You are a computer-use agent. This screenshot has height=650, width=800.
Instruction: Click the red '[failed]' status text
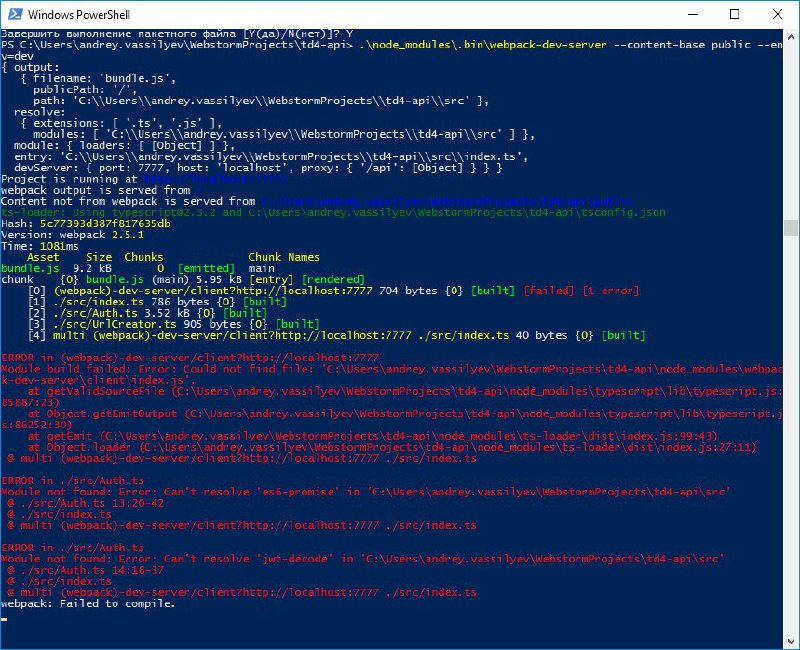coord(548,291)
